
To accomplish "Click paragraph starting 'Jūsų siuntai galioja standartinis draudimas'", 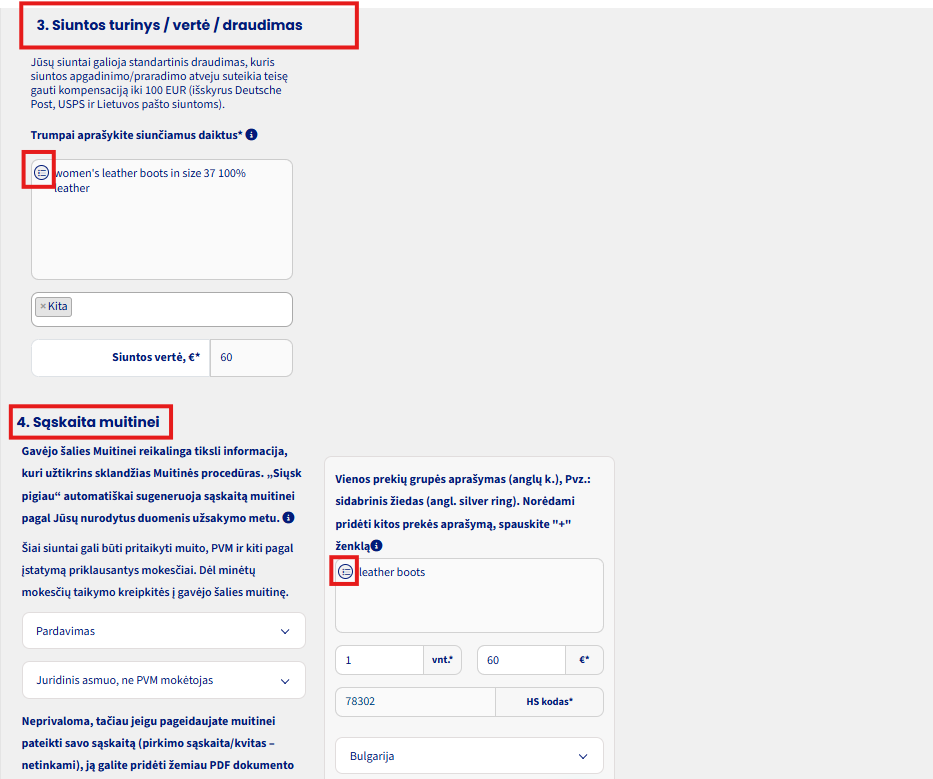I will click(159, 83).
